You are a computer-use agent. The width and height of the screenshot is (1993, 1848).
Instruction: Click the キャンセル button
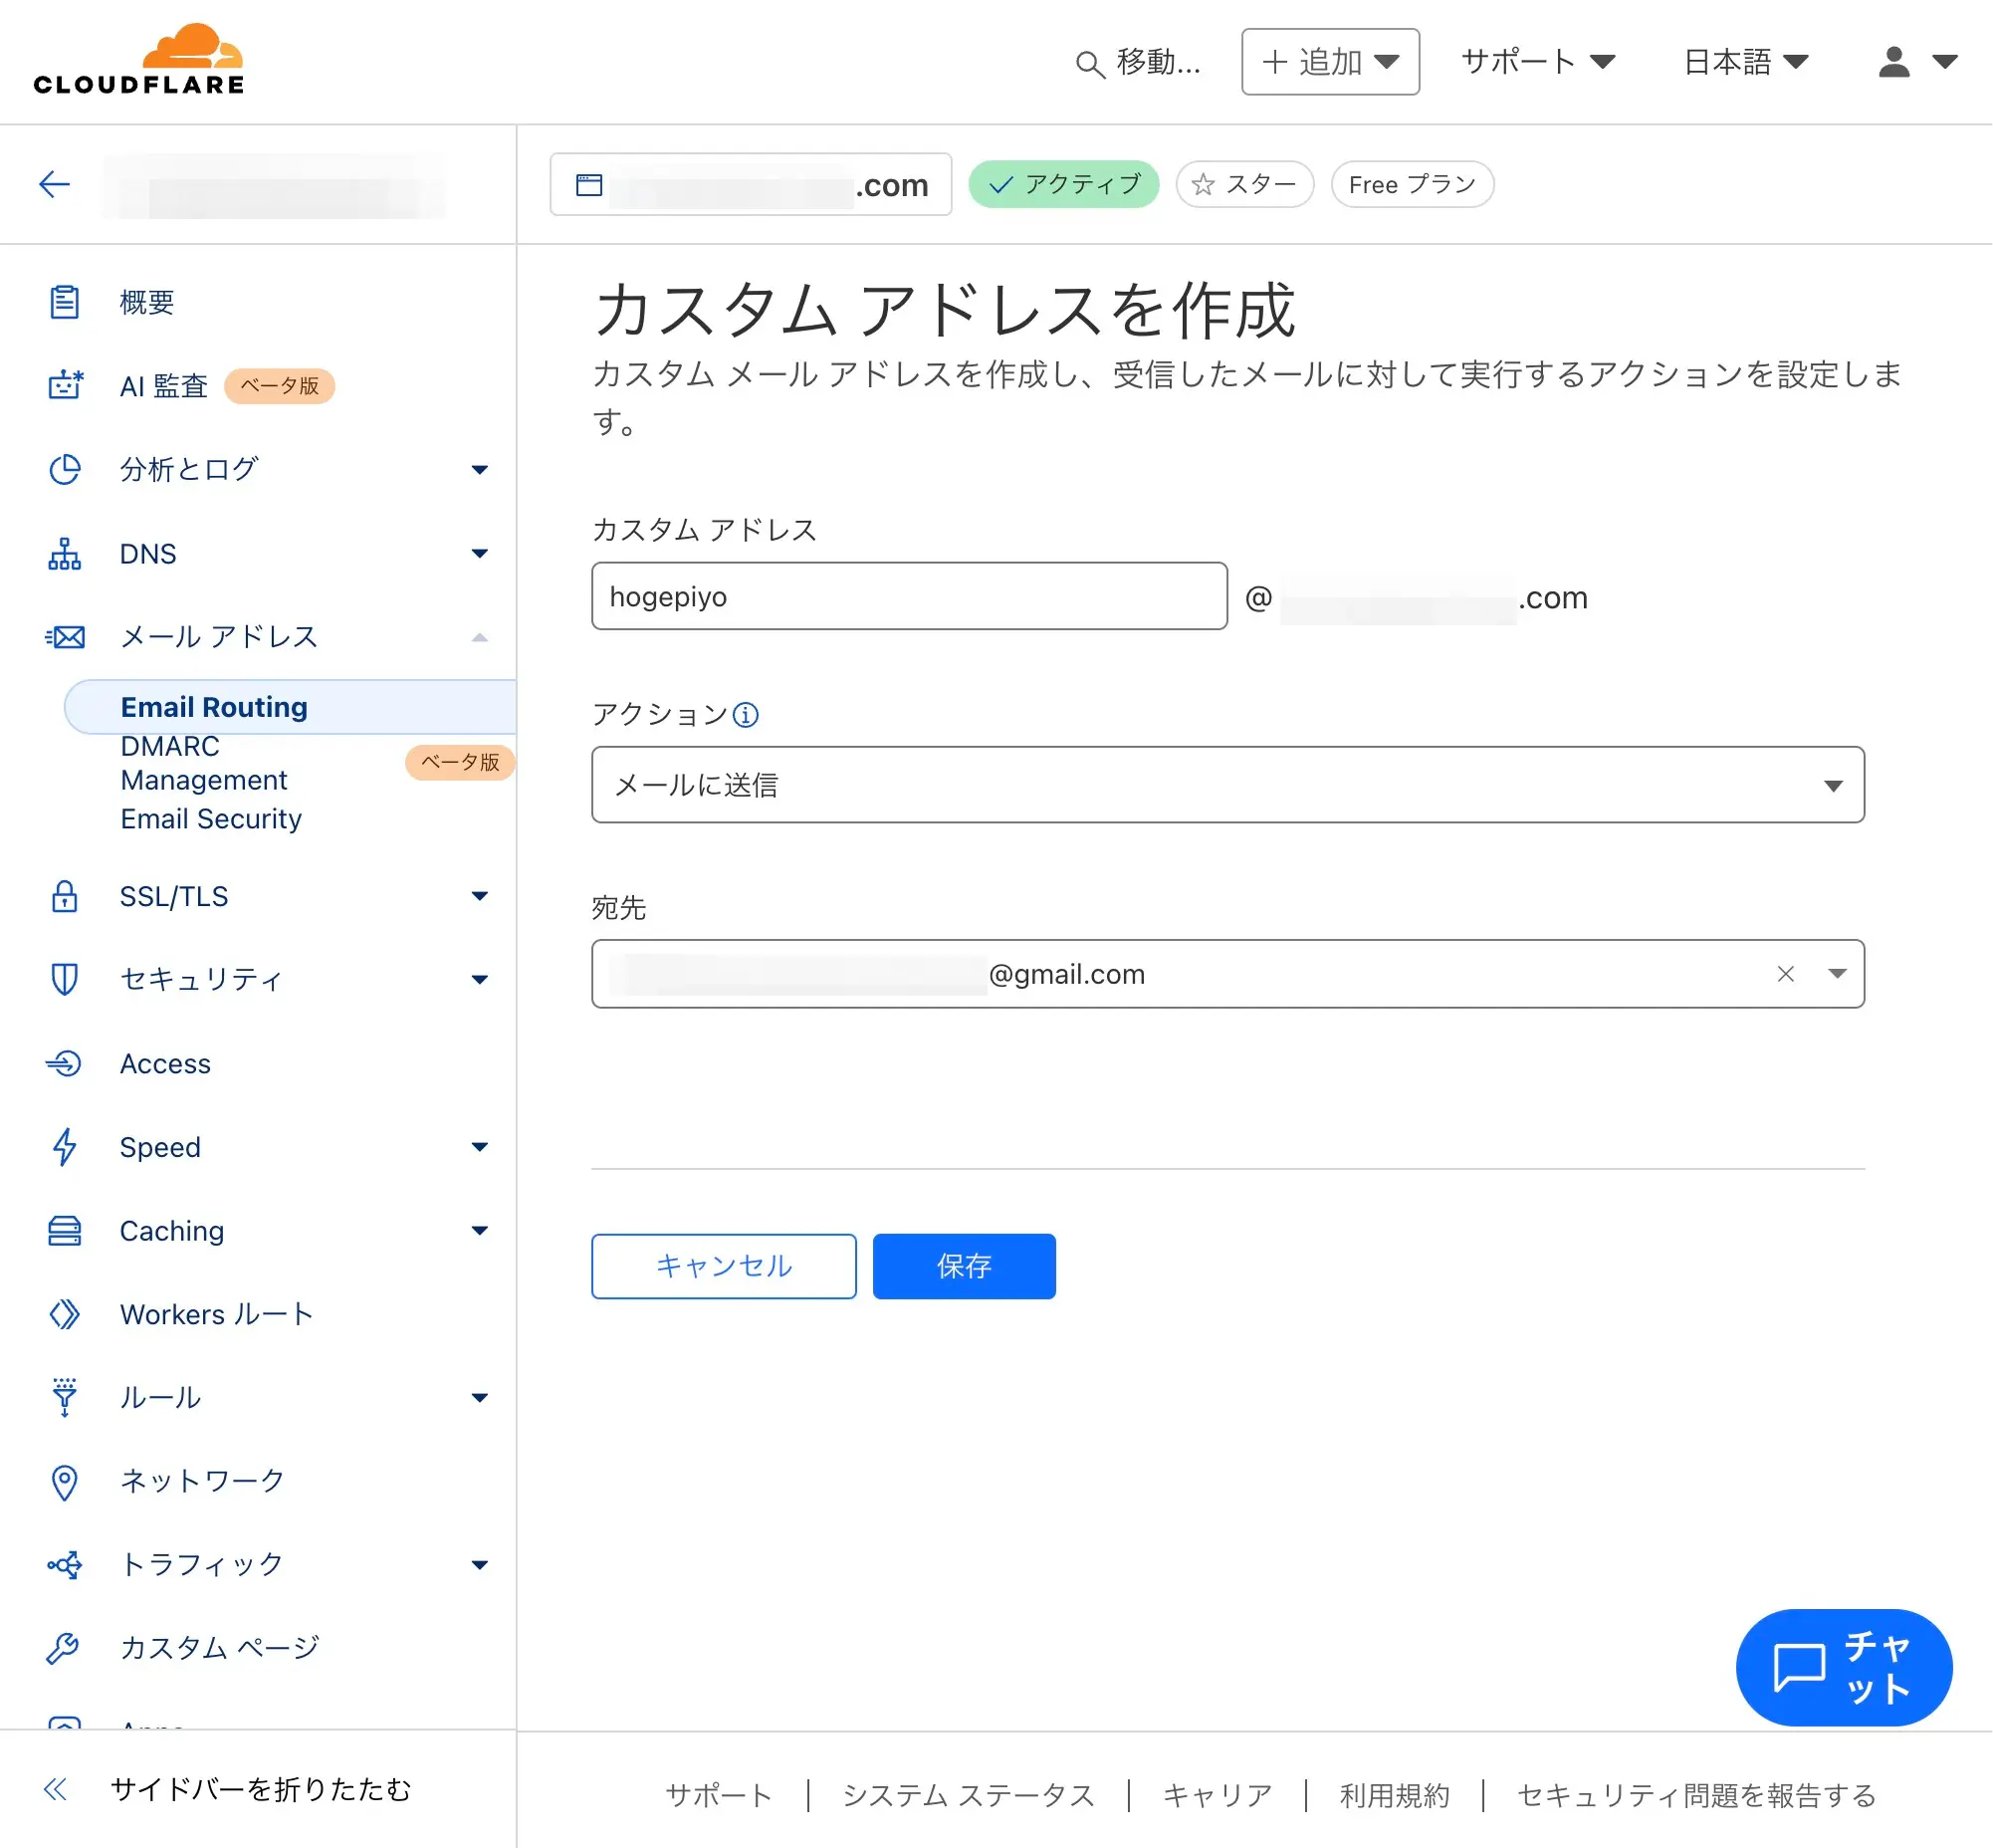[x=723, y=1266]
